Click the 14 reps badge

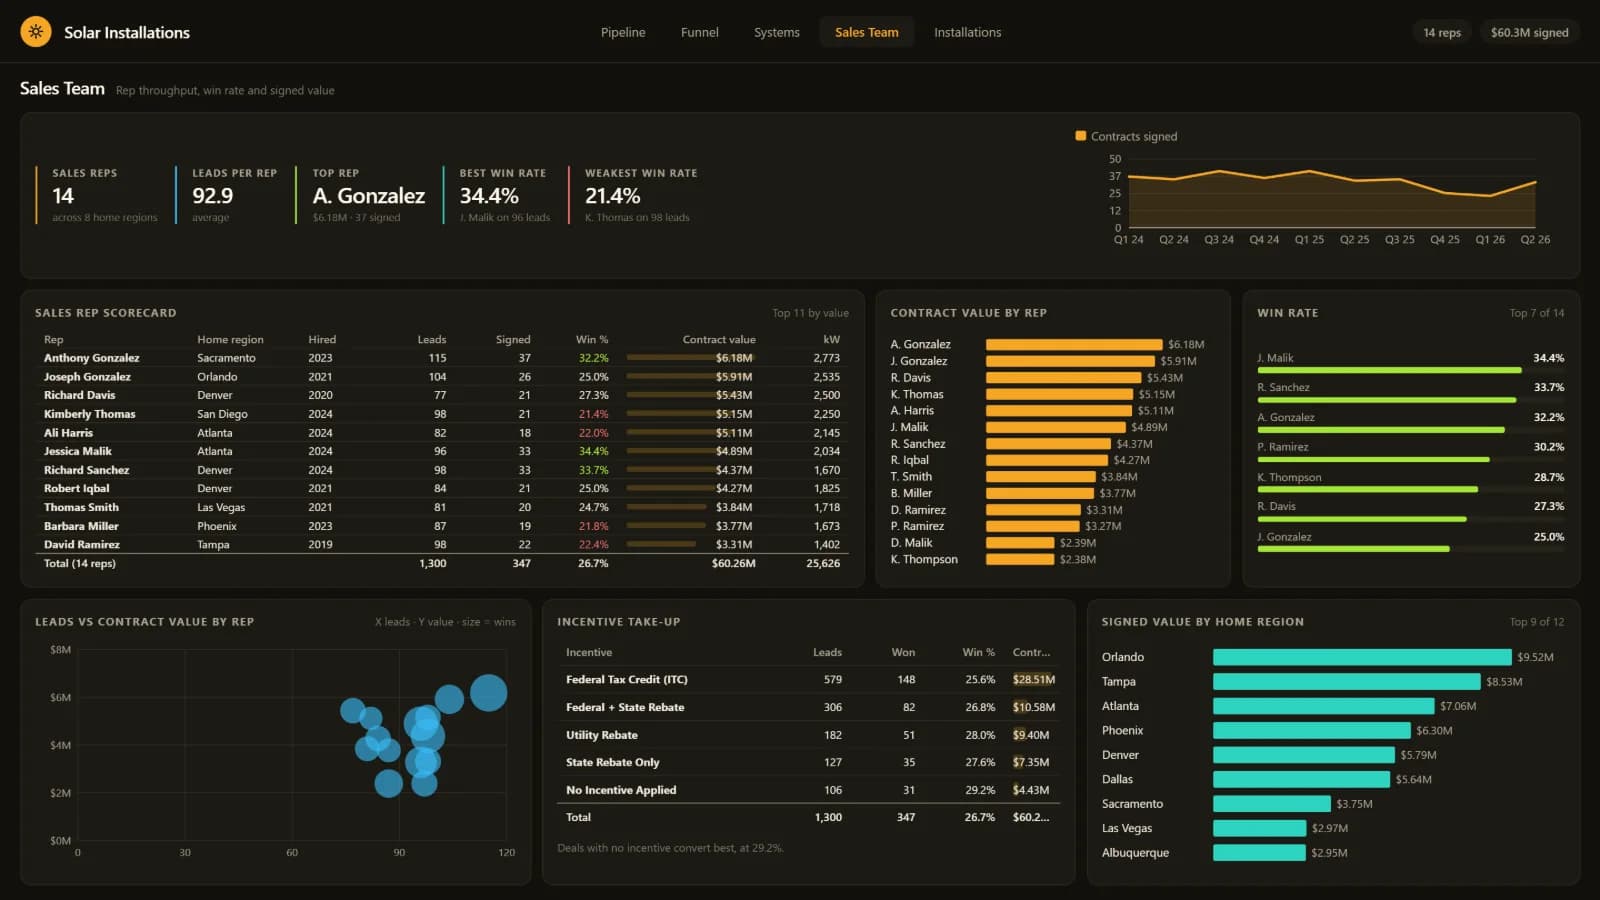pyautogui.click(x=1442, y=32)
